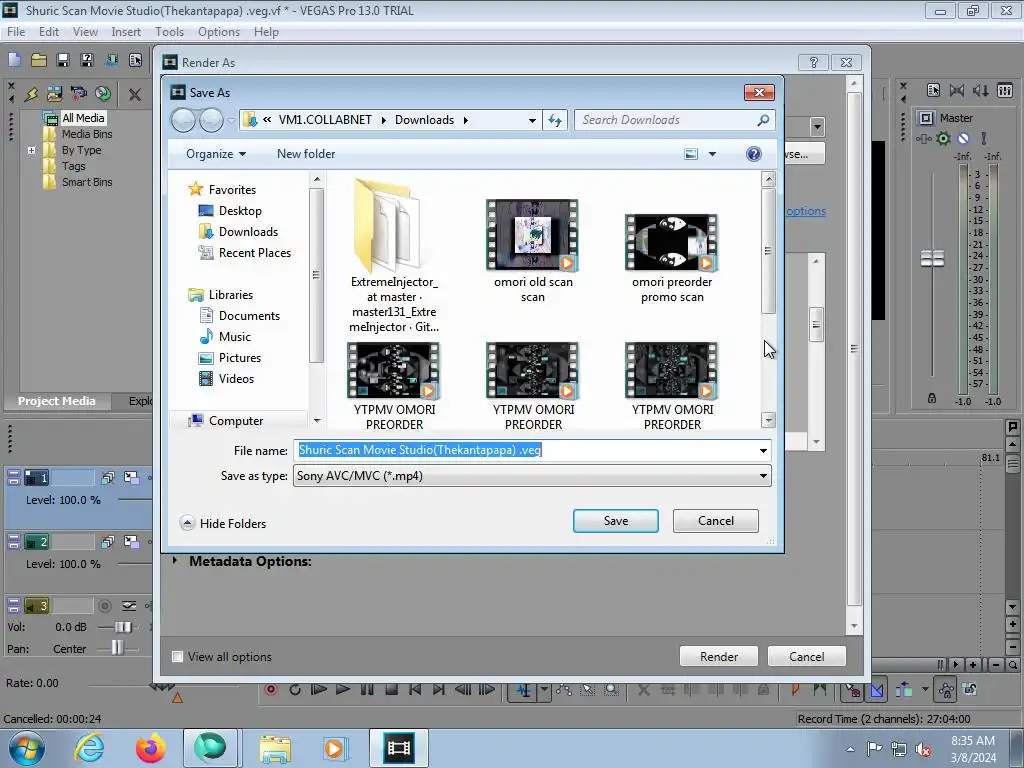Click the Play button in transport bar

pyautogui.click(x=342, y=689)
